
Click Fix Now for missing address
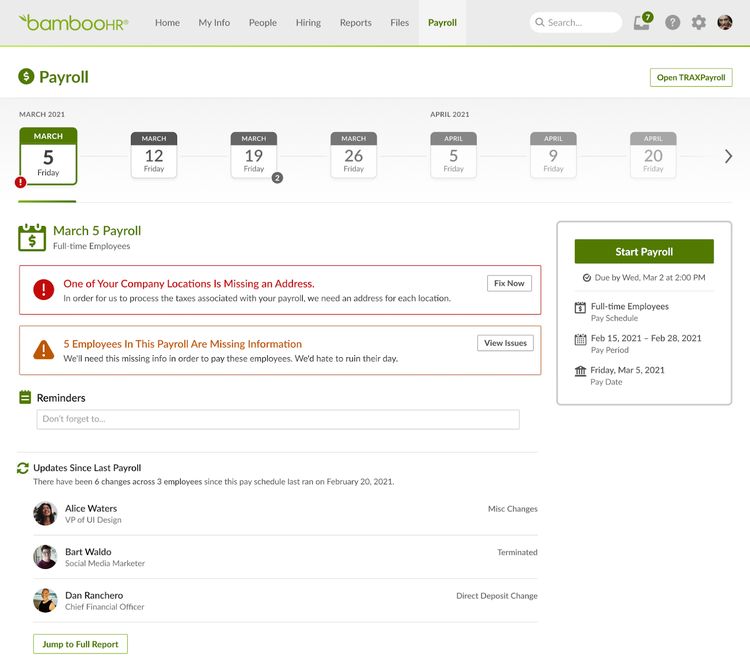[x=509, y=283]
